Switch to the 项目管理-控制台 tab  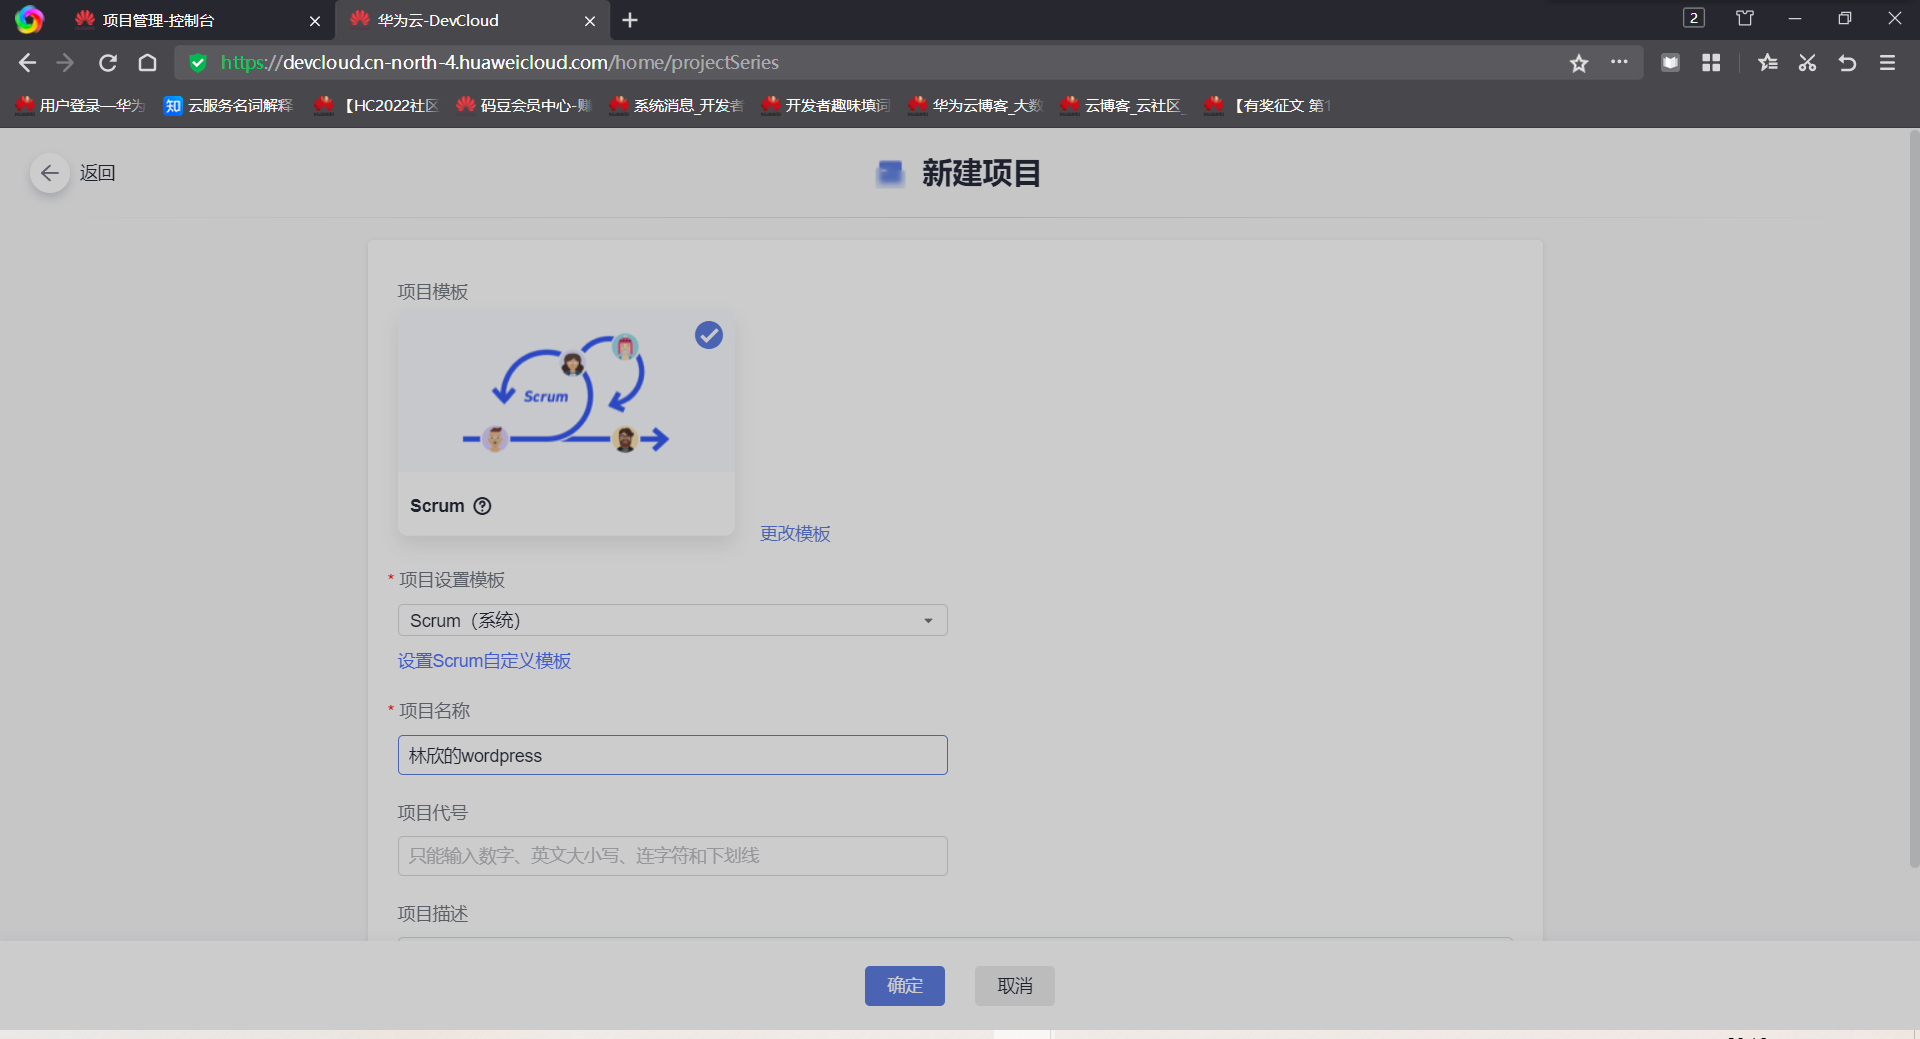coord(196,21)
